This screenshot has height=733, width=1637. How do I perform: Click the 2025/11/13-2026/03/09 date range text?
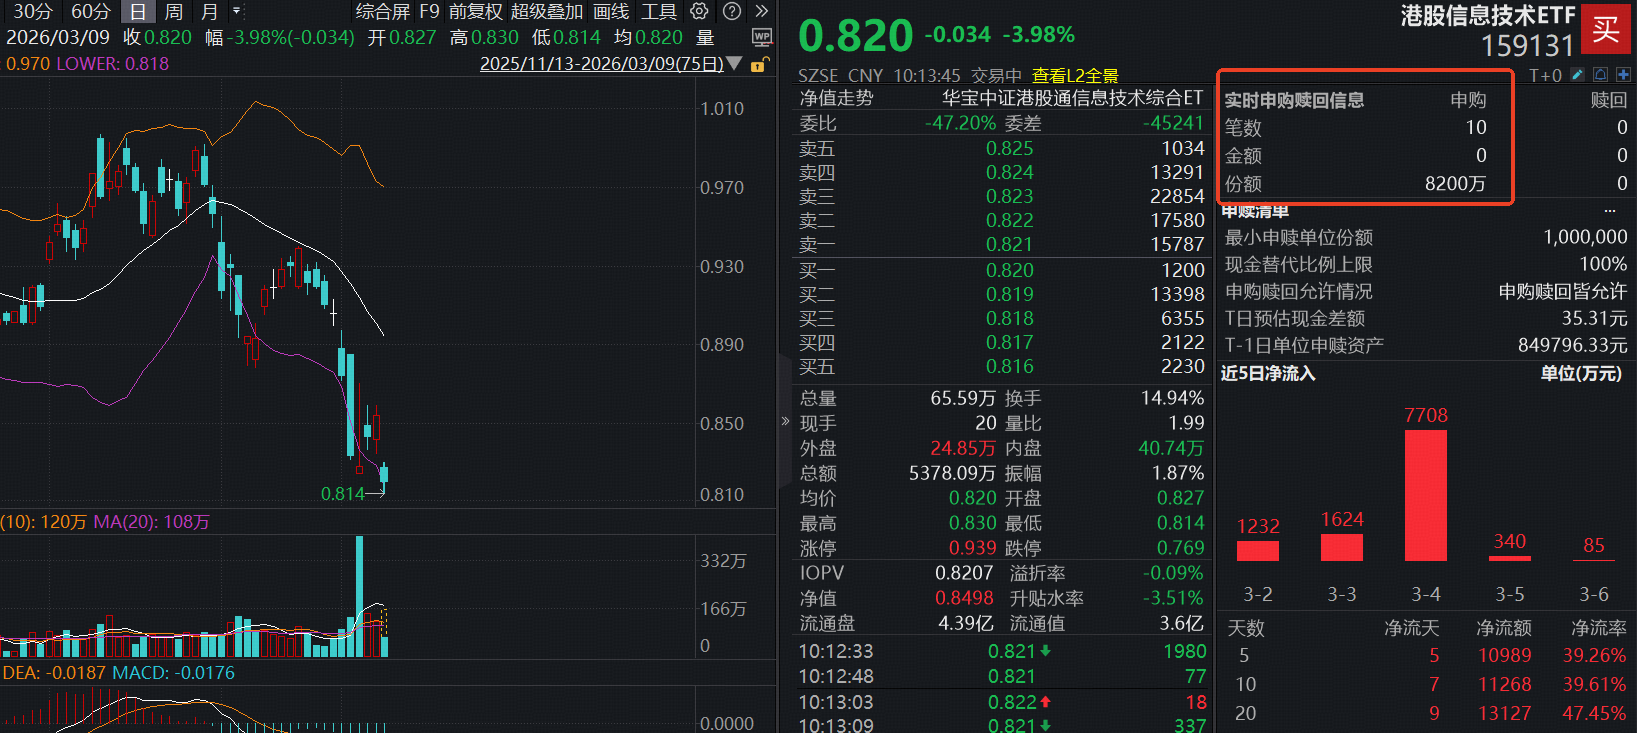[601, 64]
